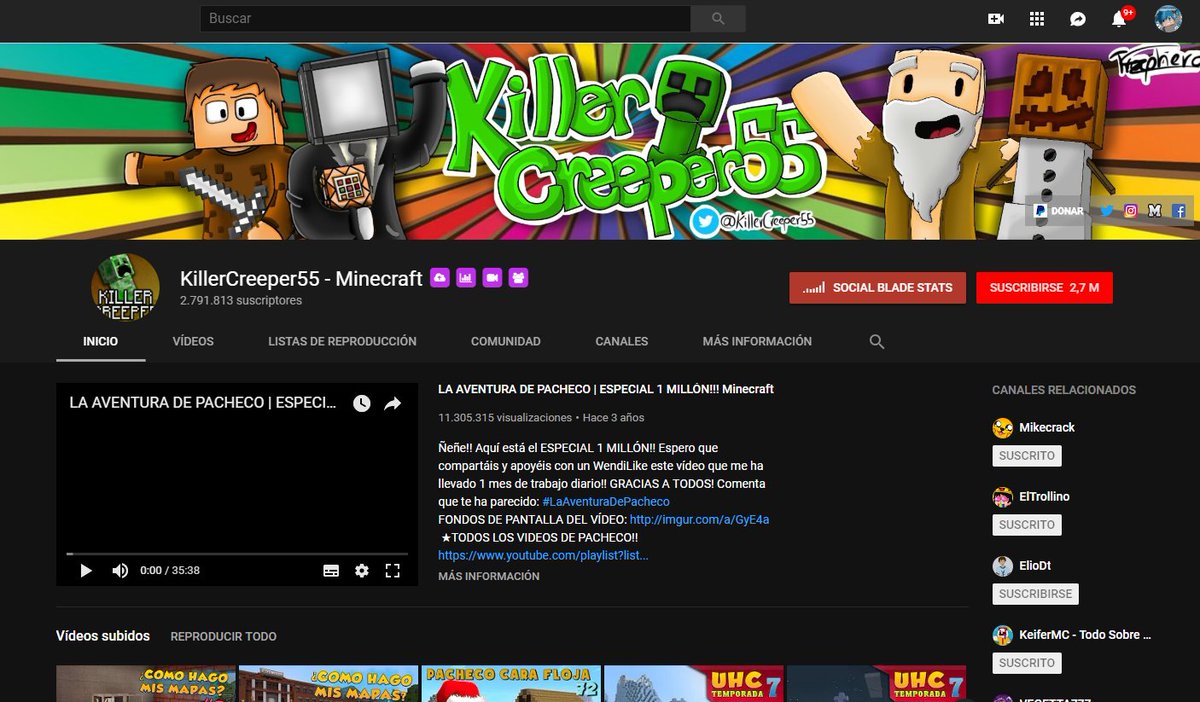The width and height of the screenshot is (1200, 702).
Task: Click the purple video camera badge icon
Action: 492,278
